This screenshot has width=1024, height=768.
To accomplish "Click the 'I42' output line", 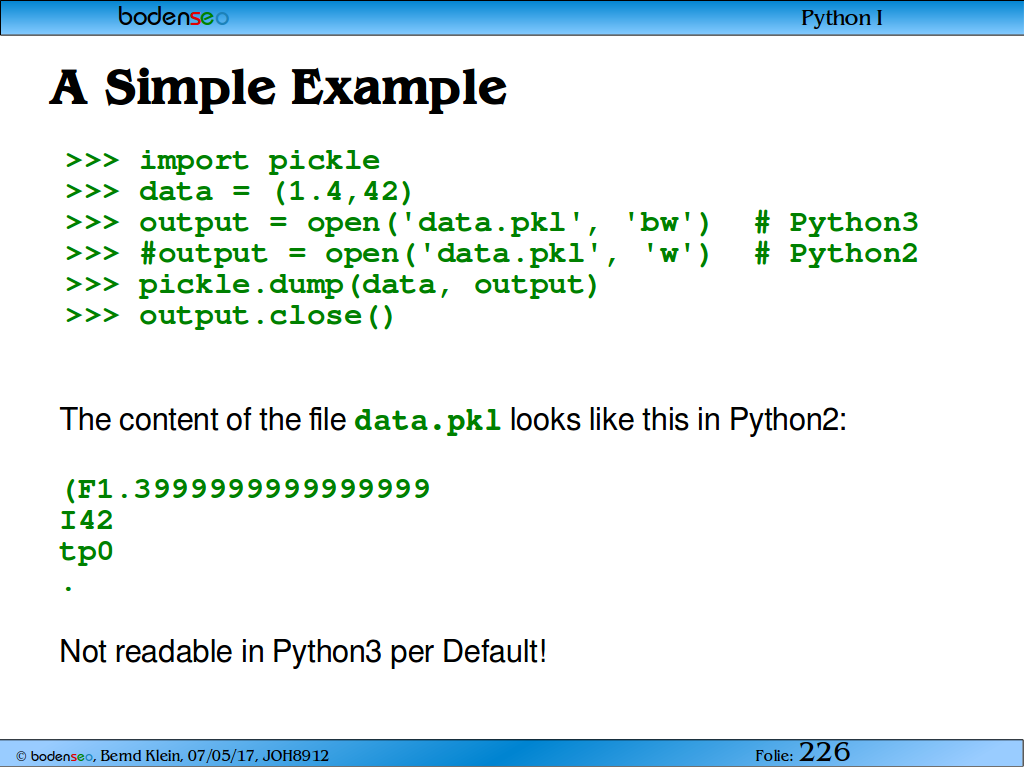I will tap(86, 521).
